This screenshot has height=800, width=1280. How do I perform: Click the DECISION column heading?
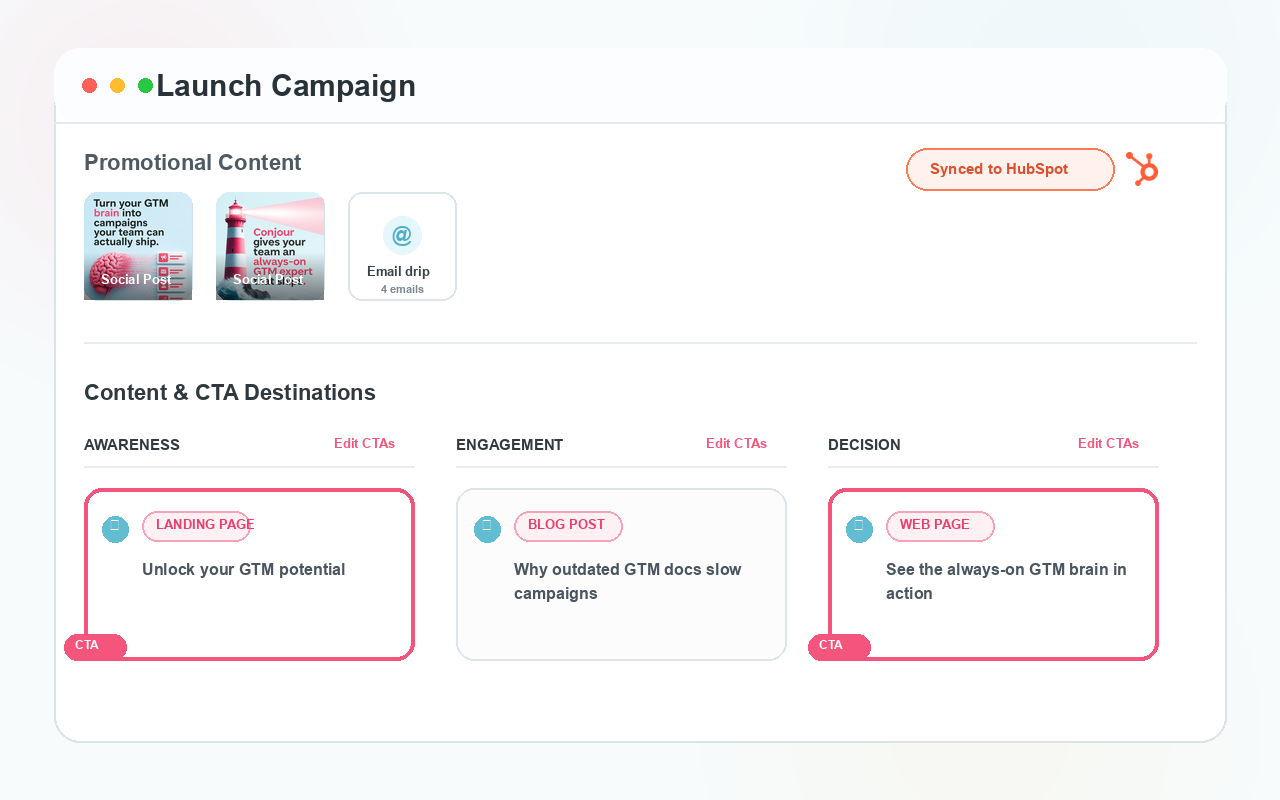click(x=864, y=445)
